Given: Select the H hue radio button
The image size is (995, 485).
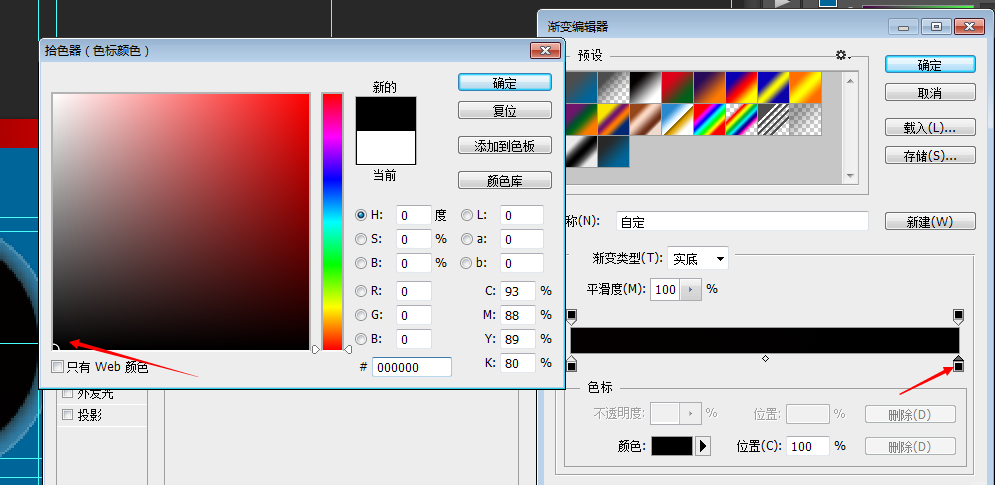Looking at the screenshot, I should [x=361, y=215].
